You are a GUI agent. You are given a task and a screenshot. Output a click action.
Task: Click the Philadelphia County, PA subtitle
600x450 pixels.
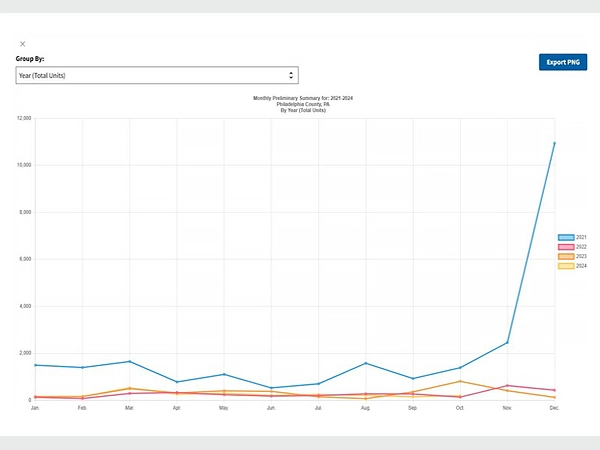(303, 104)
